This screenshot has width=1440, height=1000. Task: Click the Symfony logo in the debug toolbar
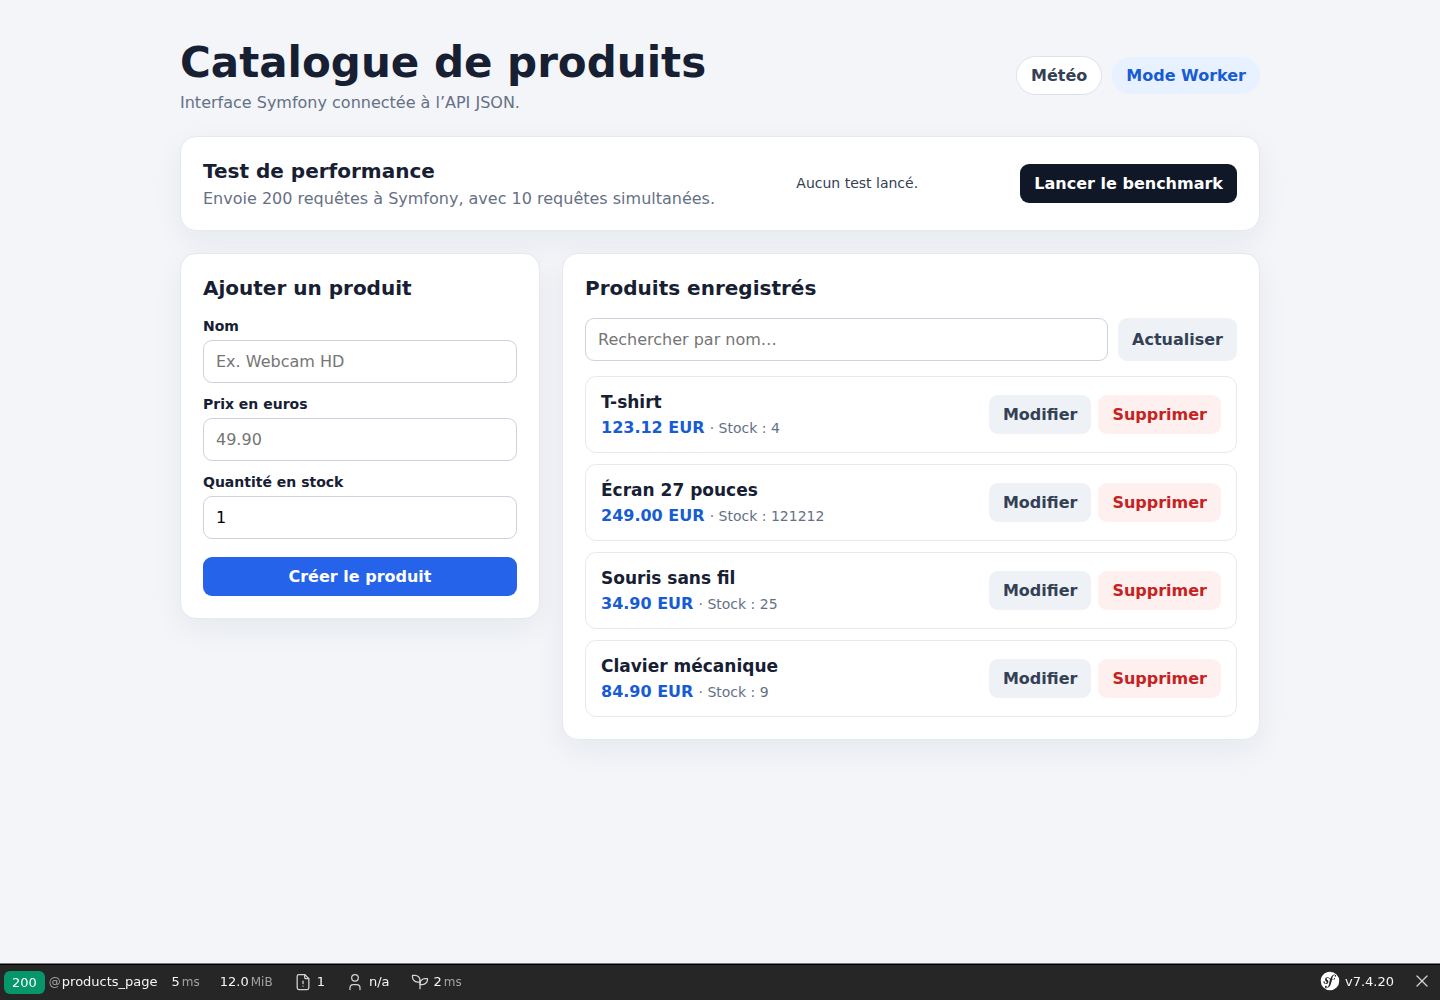click(1329, 981)
